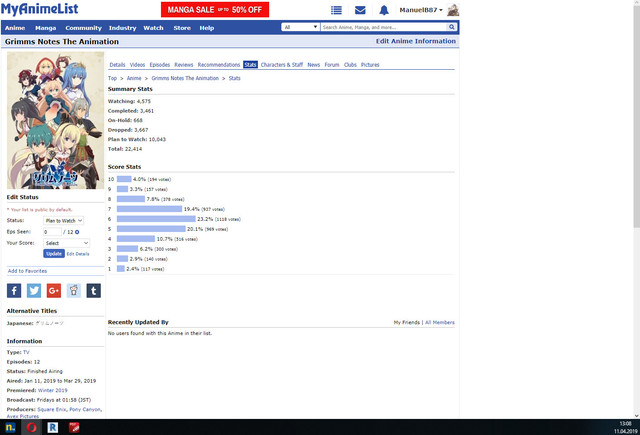Click Grimms Notes The Animation breadcrumb
This screenshot has width=640, height=435.
coord(185,78)
